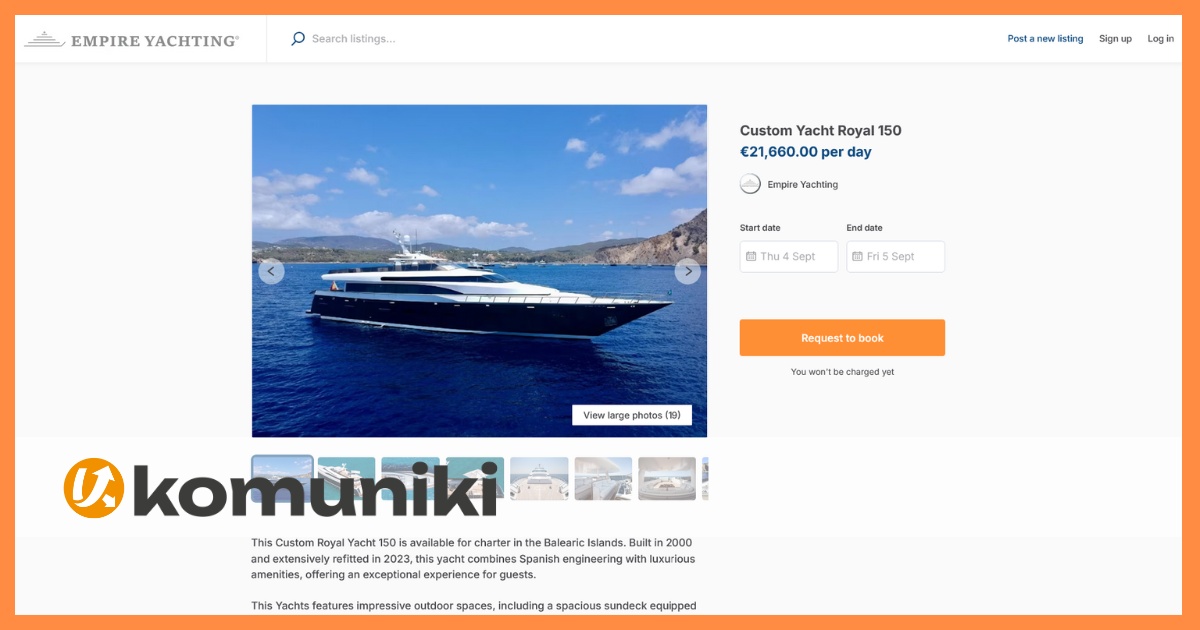Click the orange komuniki logo icon
This screenshot has width=1200, height=630.
94,488
